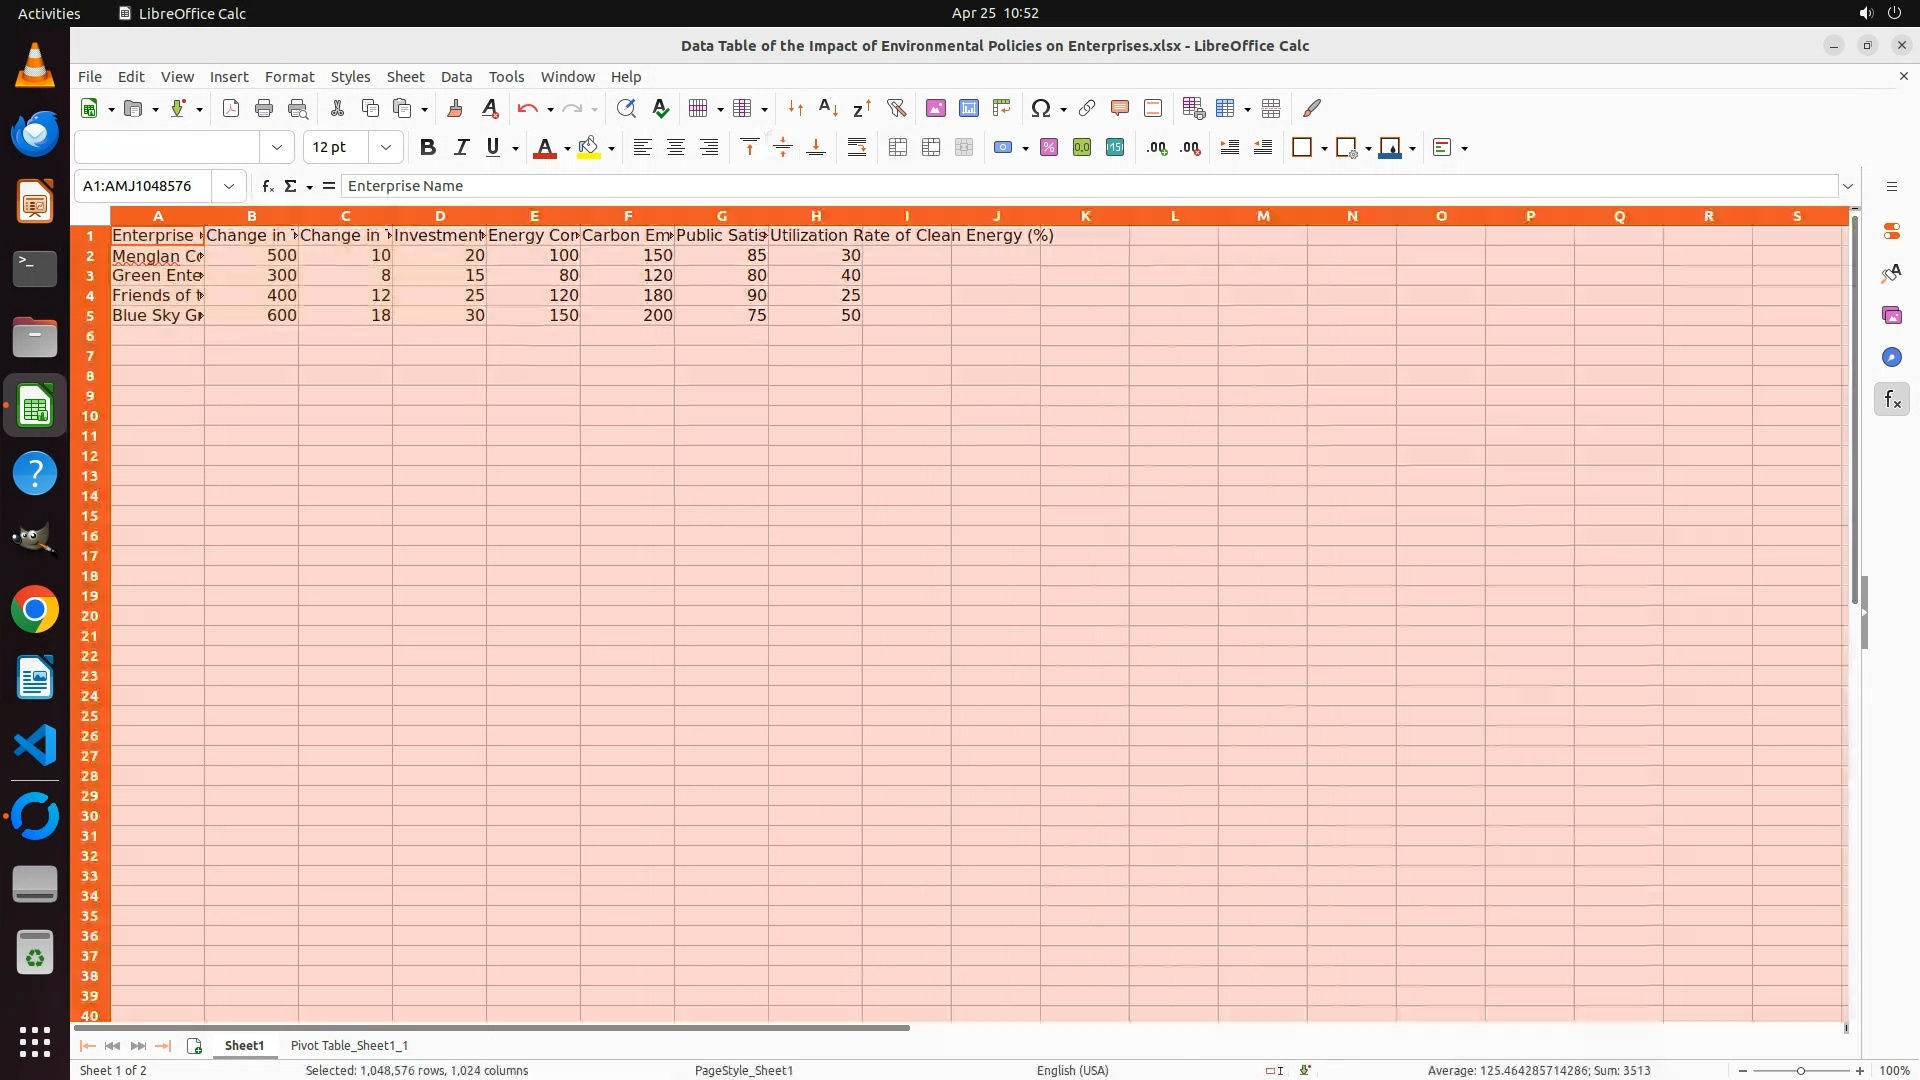Open Function Wizard next to formula bar

click(x=267, y=186)
